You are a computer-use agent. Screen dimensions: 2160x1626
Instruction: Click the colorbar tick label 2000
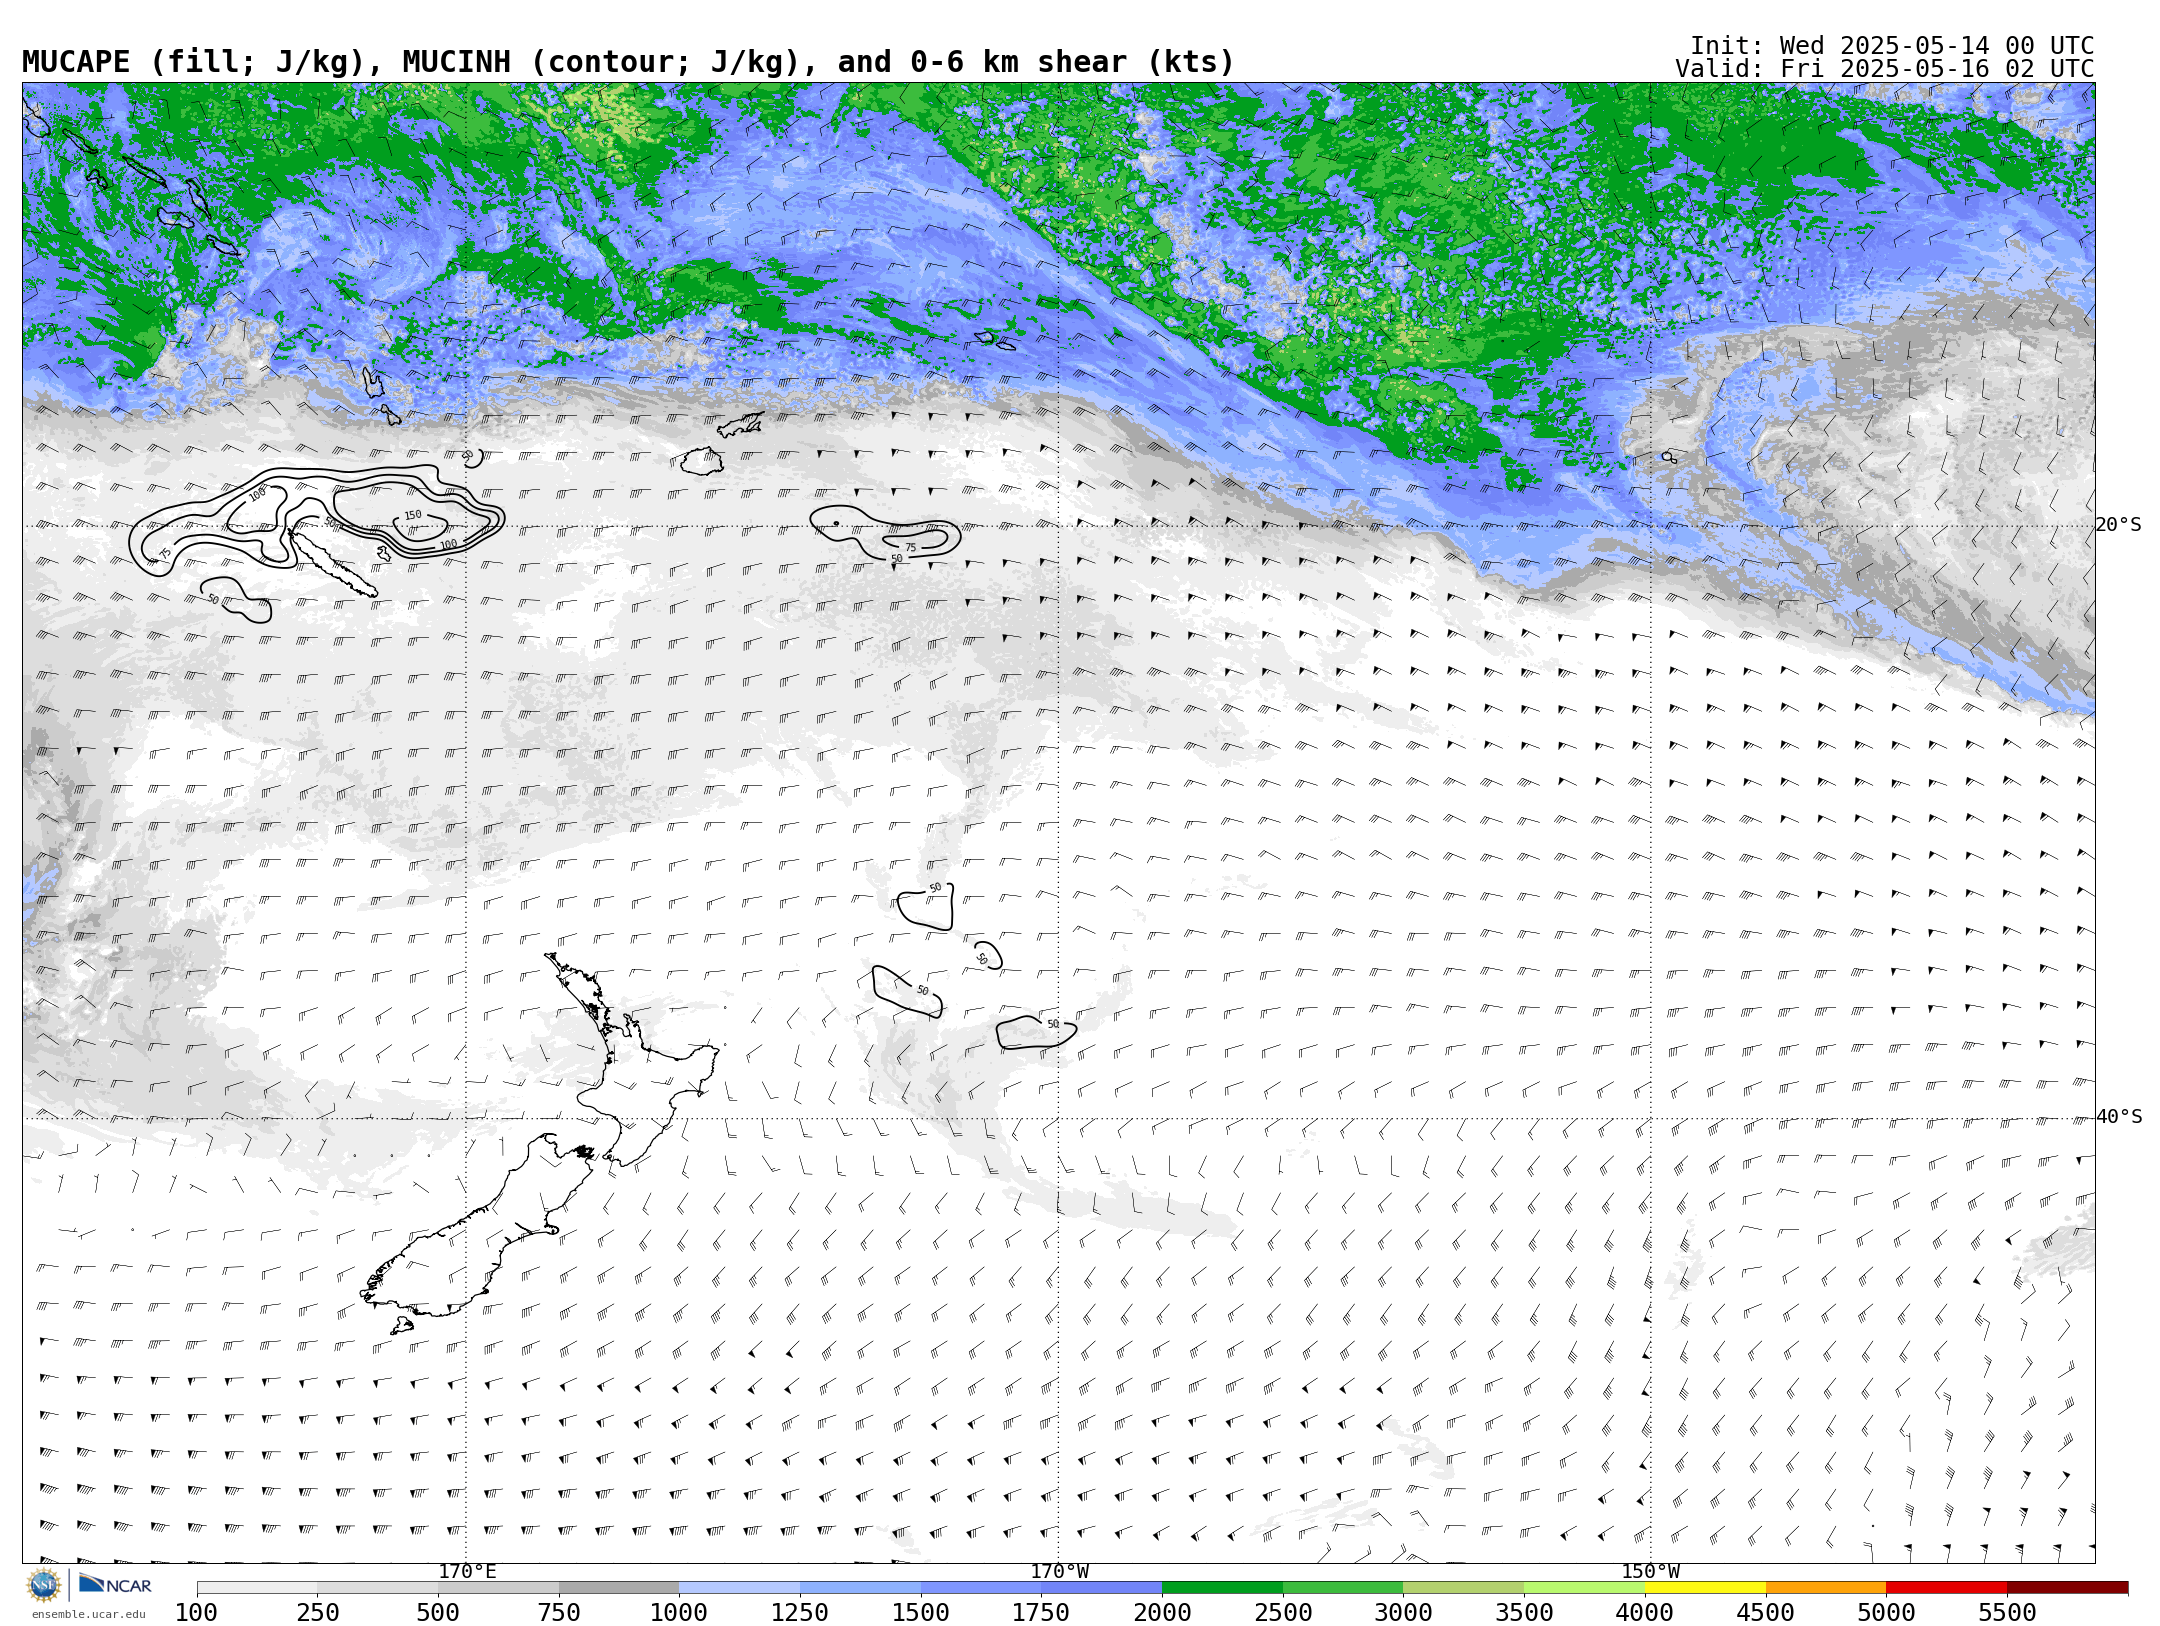click(1162, 1612)
